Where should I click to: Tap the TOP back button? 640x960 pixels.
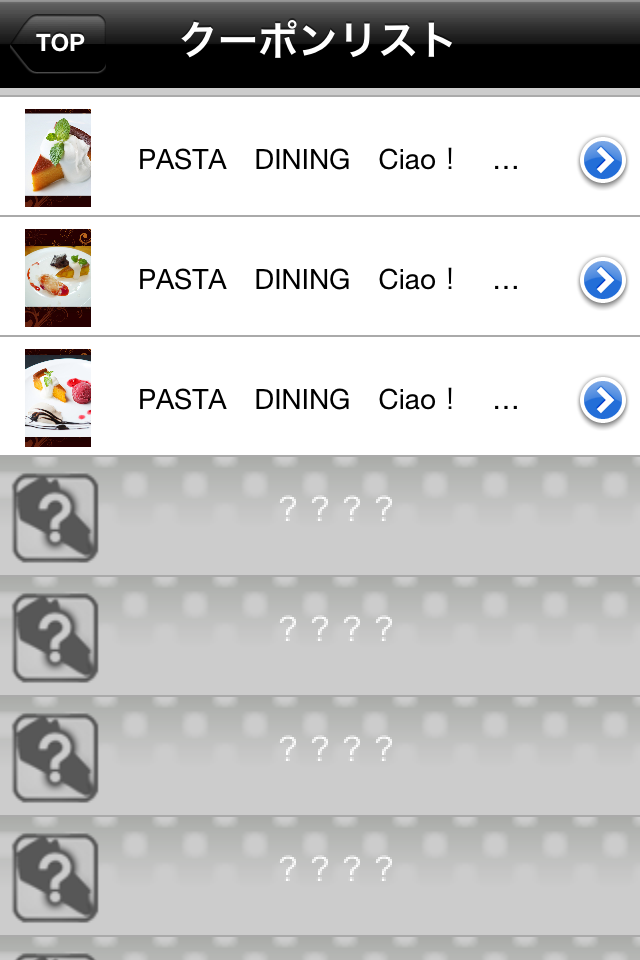[58, 43]
